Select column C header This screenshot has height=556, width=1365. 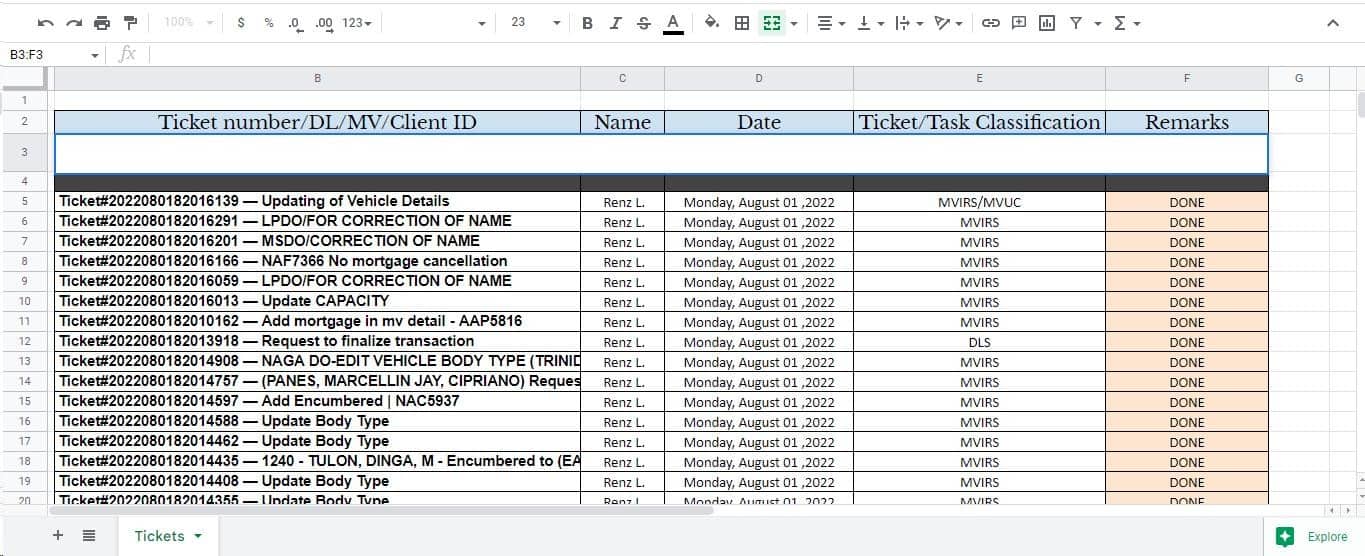[x=622, y=78]
